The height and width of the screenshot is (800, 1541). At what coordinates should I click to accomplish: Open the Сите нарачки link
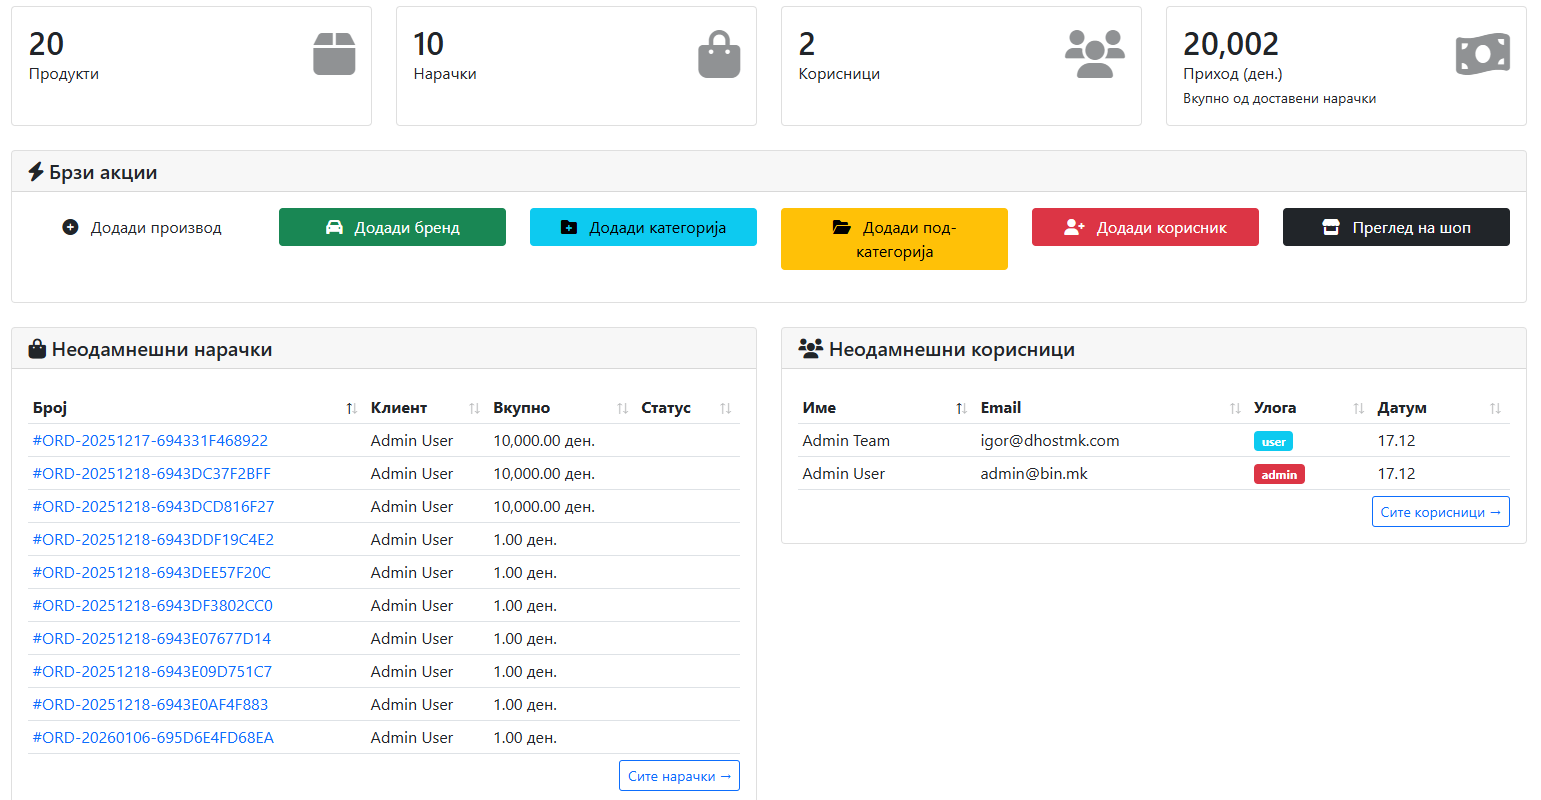[x=679, y=776]
